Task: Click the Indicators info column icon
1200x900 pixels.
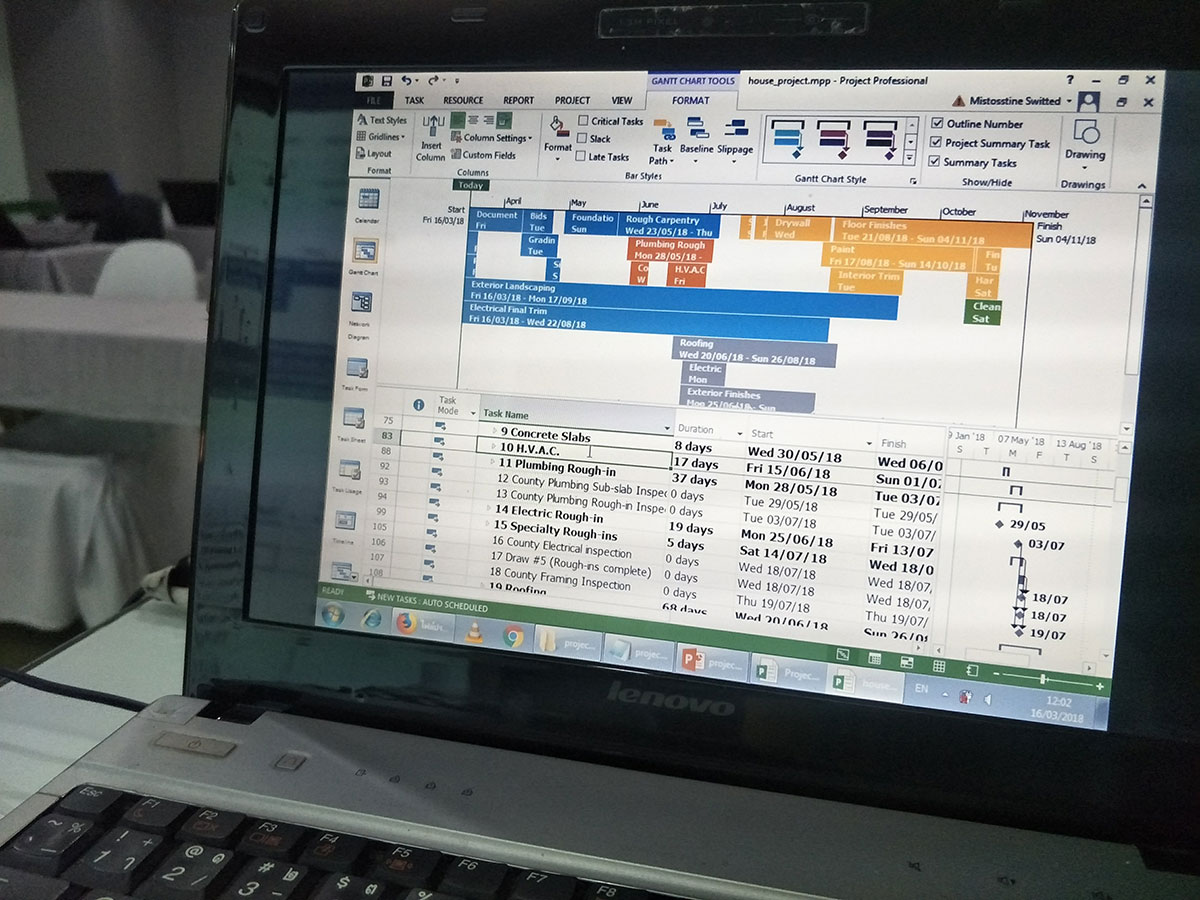Action: pos(418,405)
